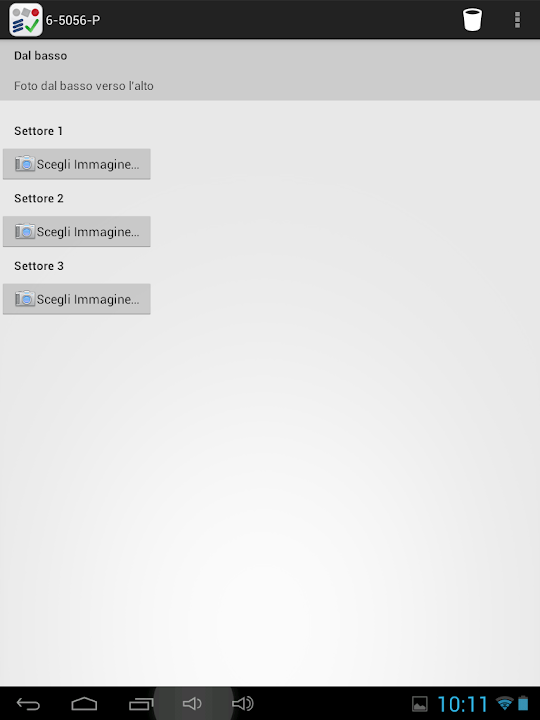Tap the camera icon under Settore 2
This screenshot has width=540, height=720.
point(25,231)
